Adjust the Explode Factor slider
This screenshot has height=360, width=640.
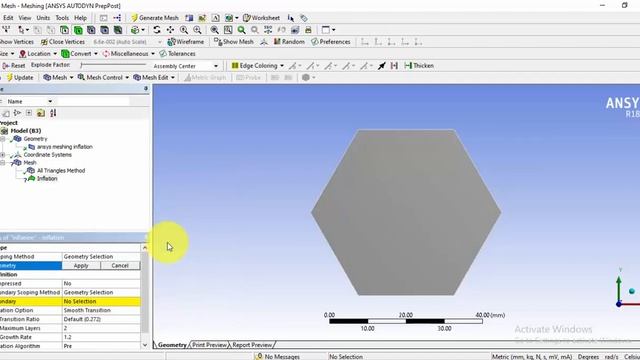point(113,65)
